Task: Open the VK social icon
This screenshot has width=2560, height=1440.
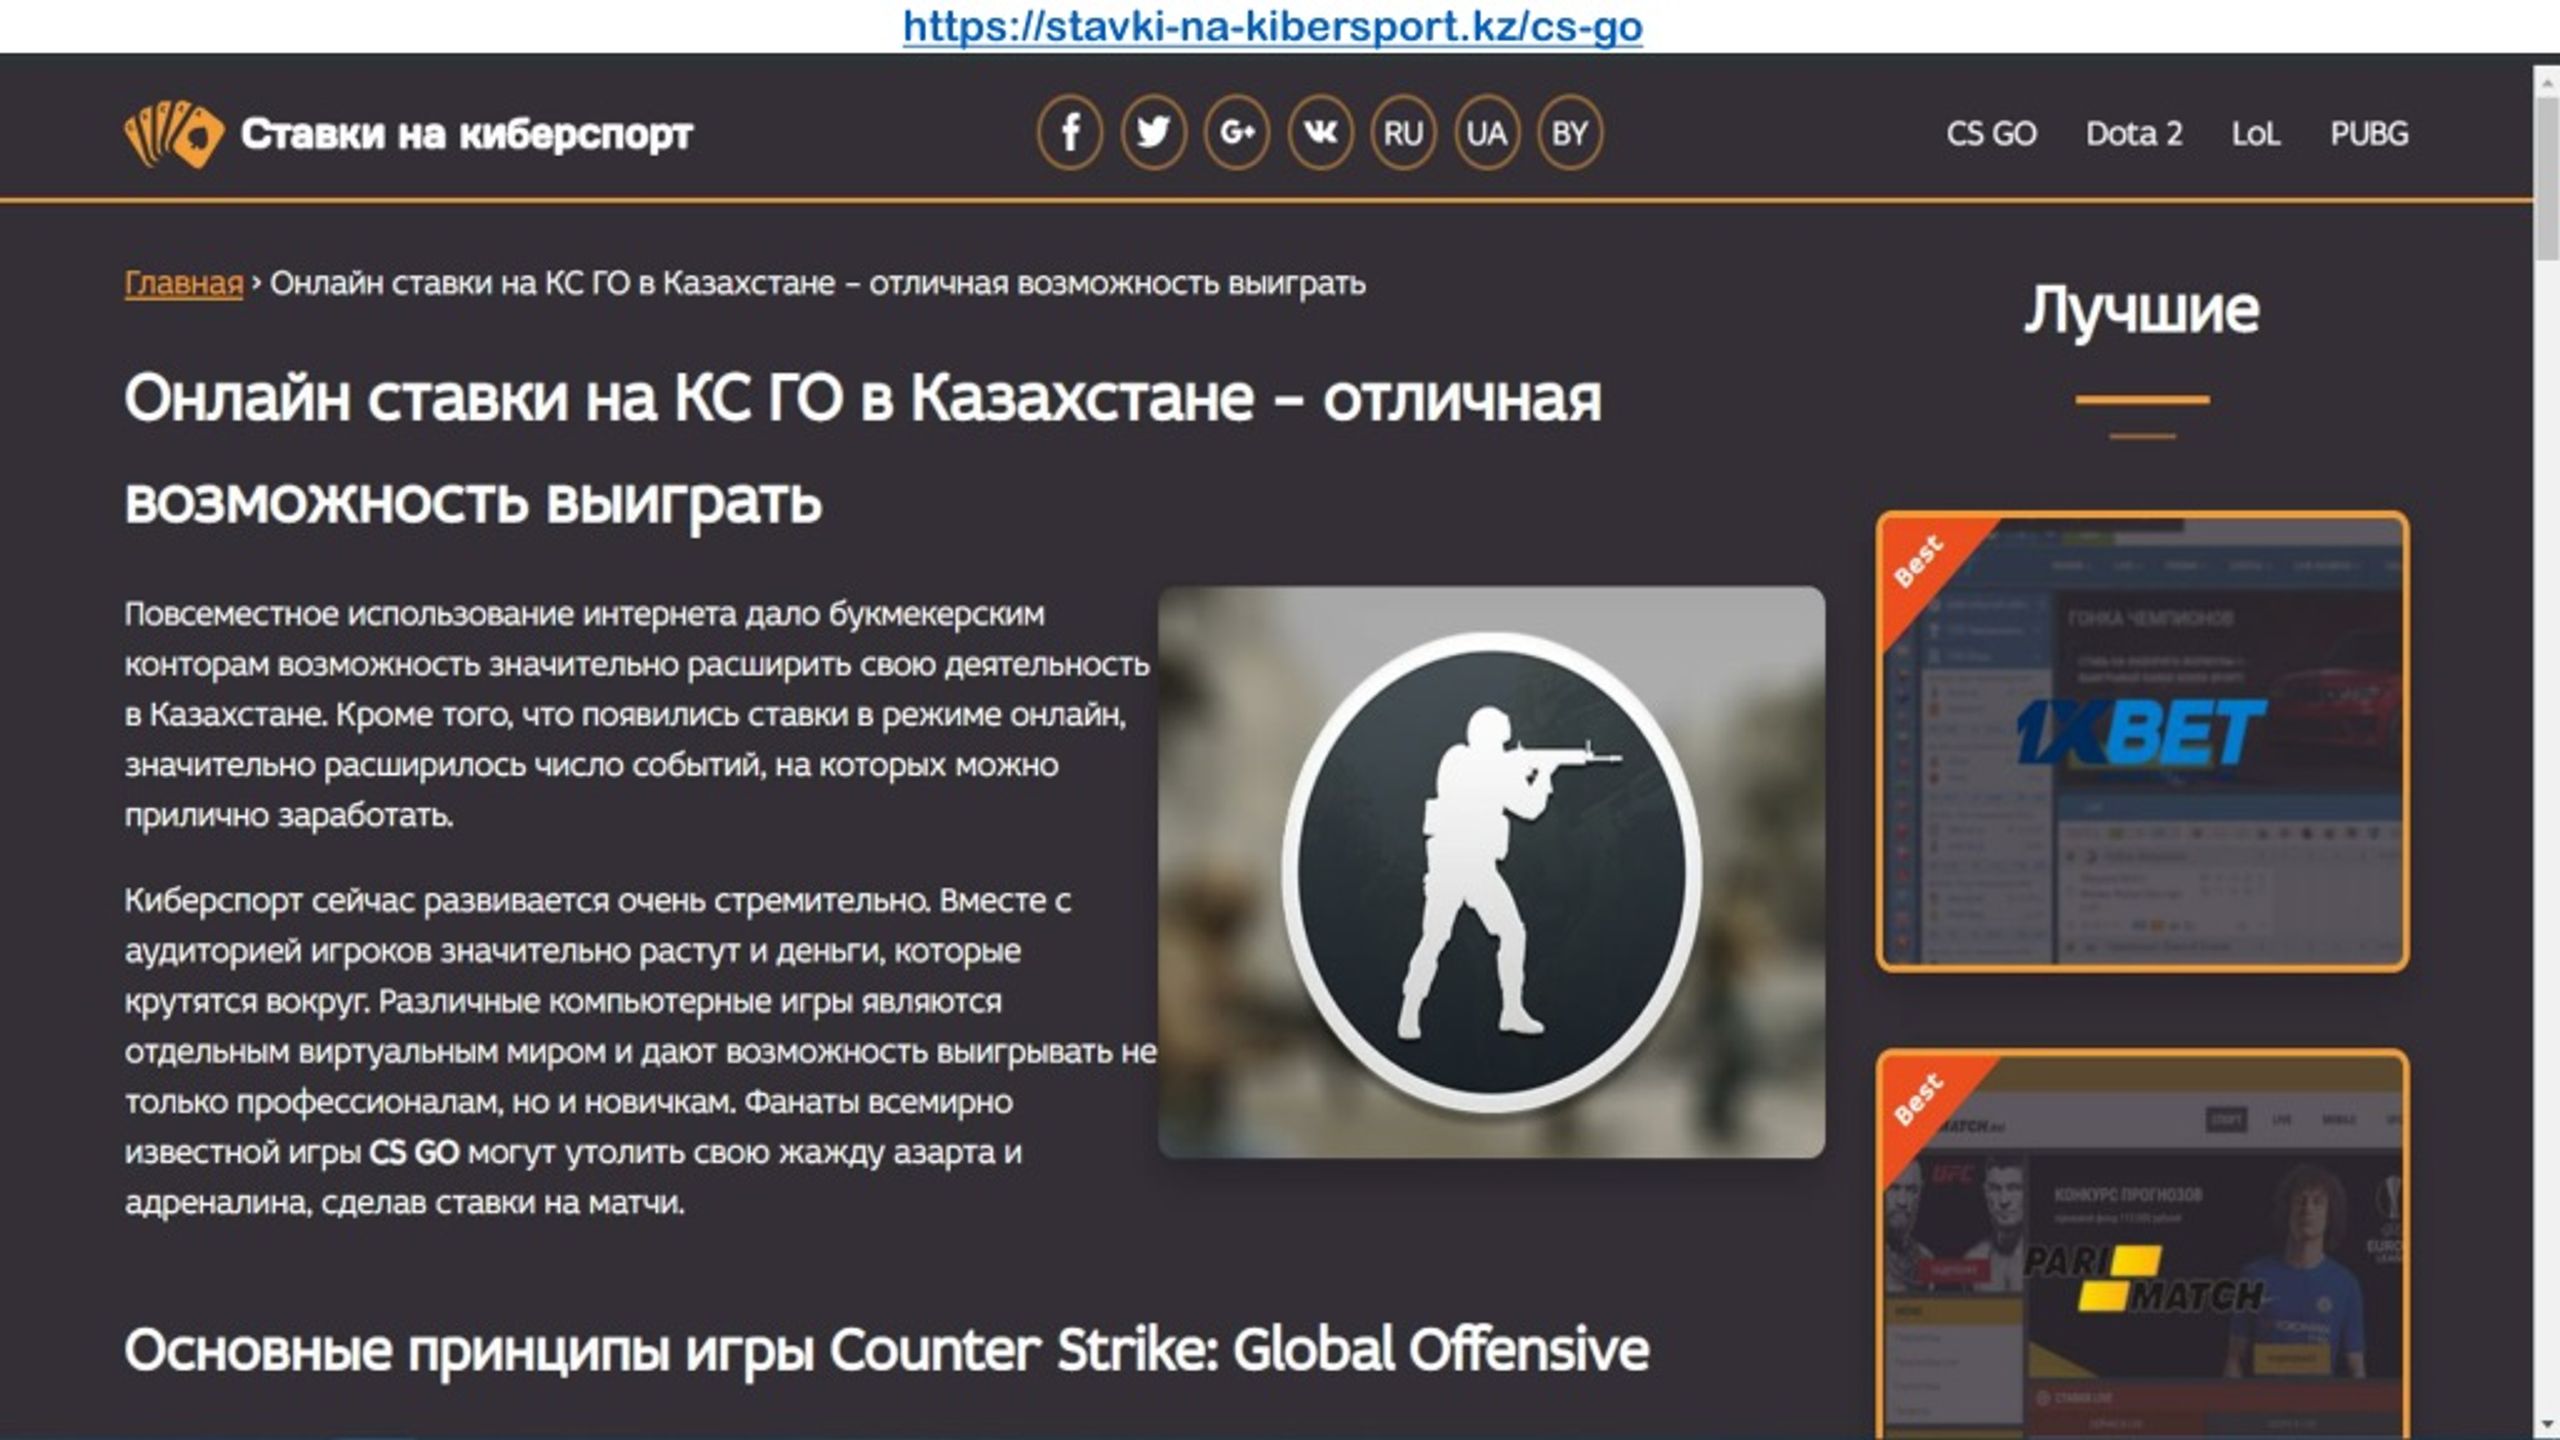Action: click(x=1320, y=133)
